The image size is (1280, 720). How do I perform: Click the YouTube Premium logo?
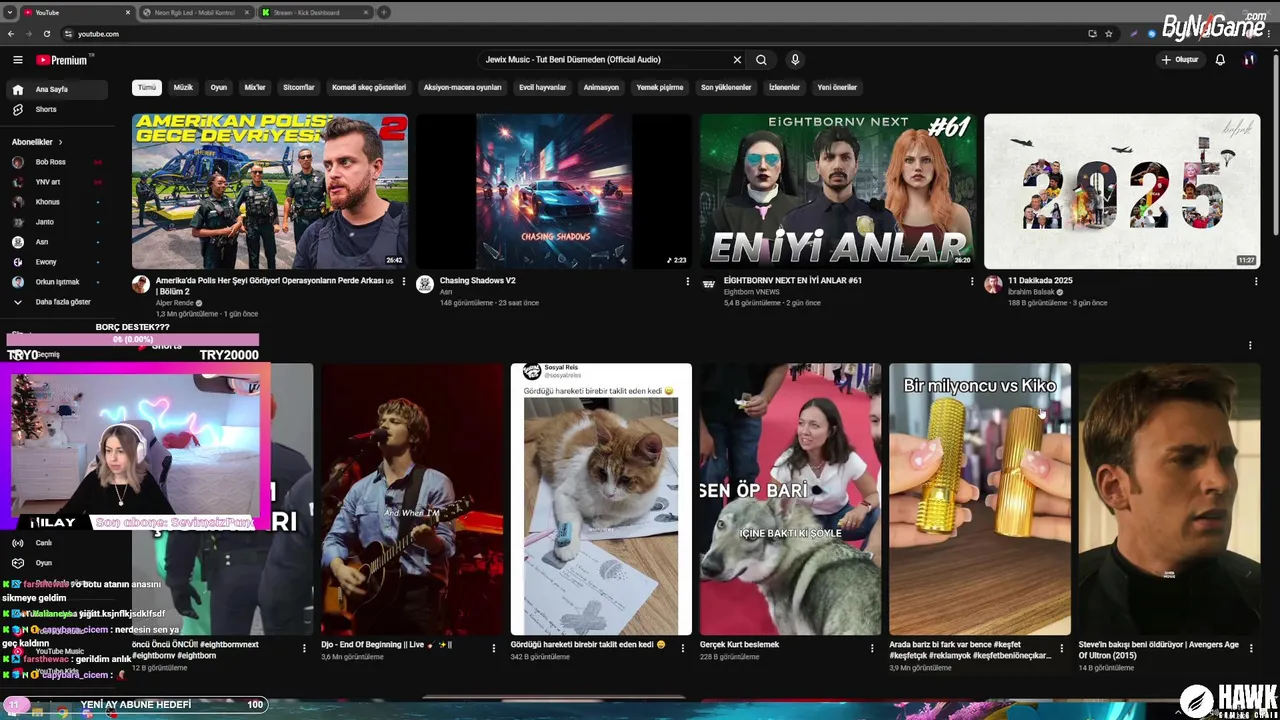(x=62, y=60)
